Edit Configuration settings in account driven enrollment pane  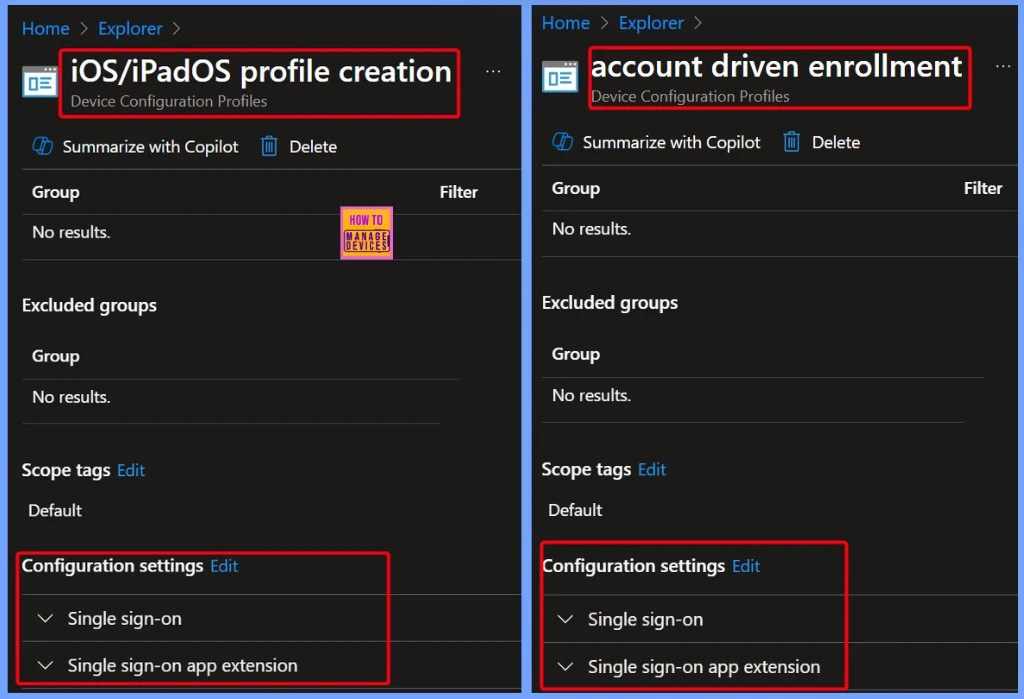(x=746, y=566)
